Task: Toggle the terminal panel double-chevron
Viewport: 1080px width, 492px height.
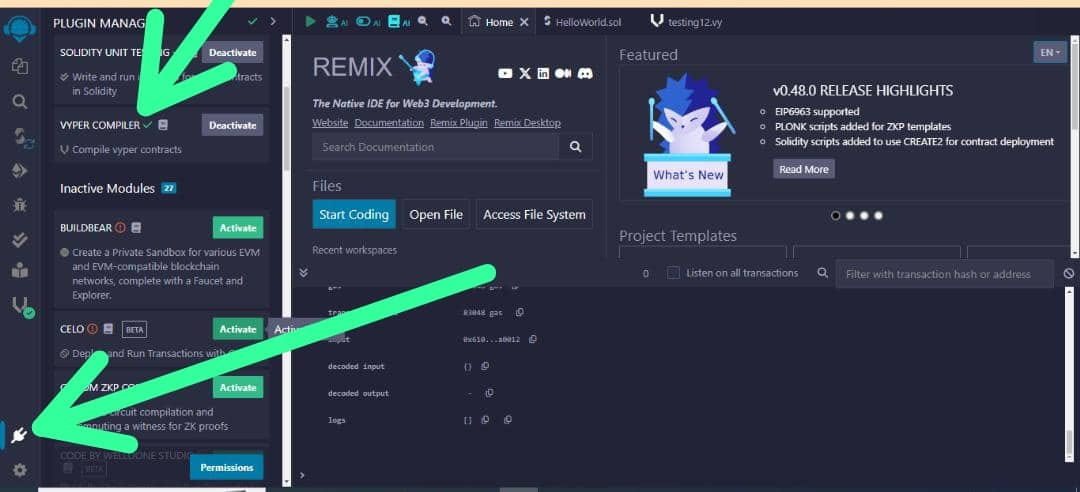Action: tap(304, 273)
